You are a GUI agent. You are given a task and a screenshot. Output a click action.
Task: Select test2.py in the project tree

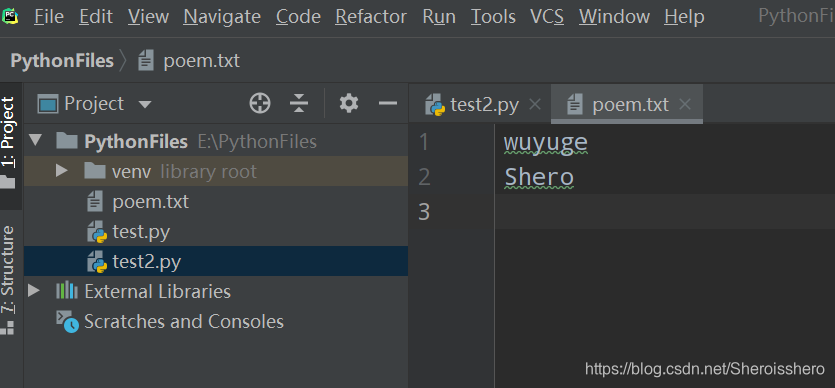(216, 261)
